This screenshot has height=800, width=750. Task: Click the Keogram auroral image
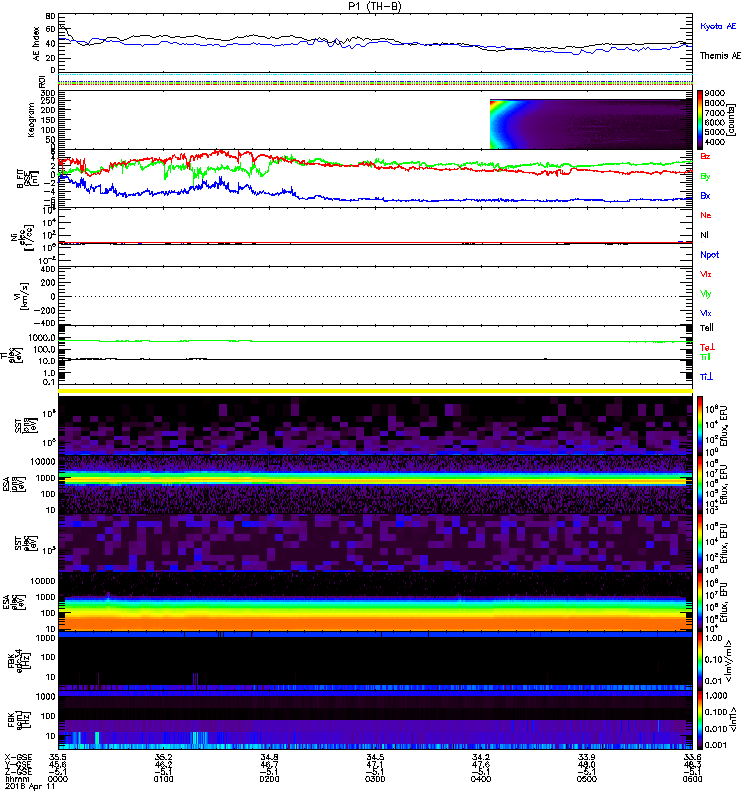pyautogui.click(x=591, y=124)
